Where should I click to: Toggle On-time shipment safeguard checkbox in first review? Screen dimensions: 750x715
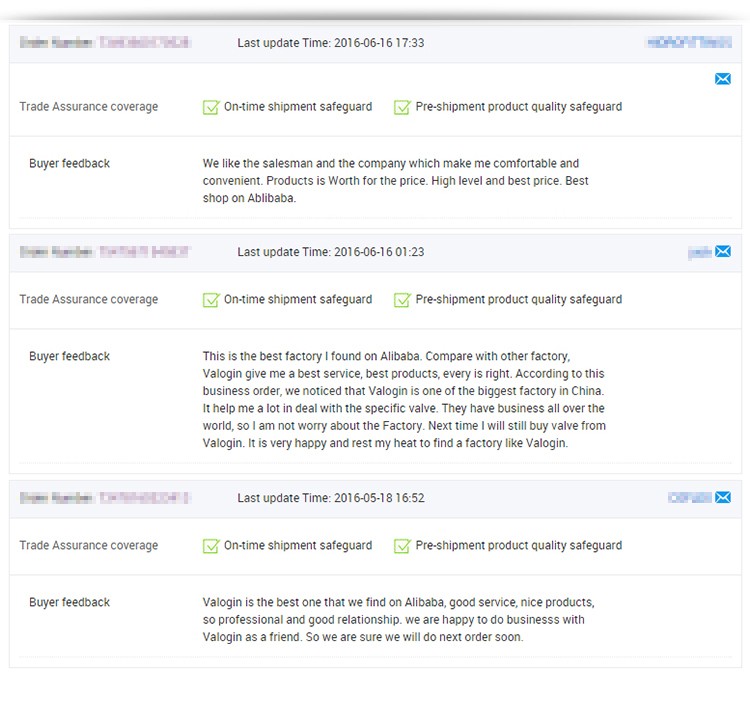[211, 107]
